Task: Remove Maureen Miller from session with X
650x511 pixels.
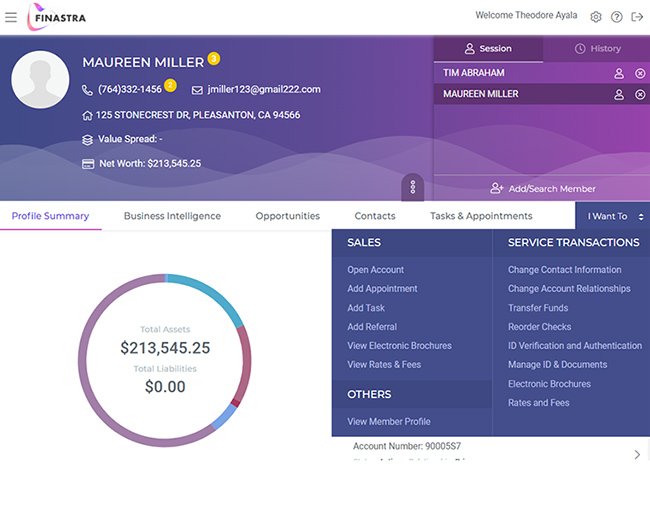Action: (x=640, y=94)
